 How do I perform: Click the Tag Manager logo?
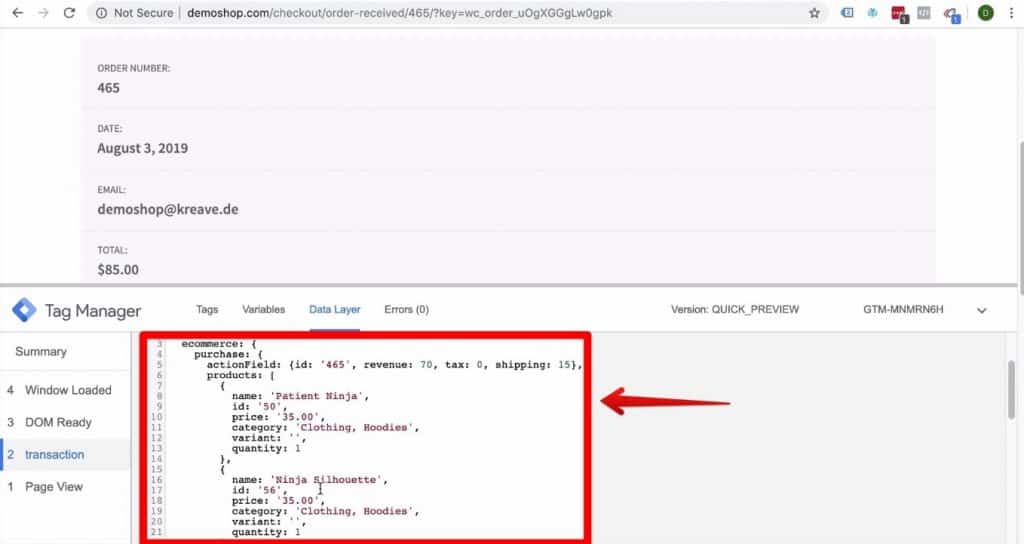pos(25,310)
